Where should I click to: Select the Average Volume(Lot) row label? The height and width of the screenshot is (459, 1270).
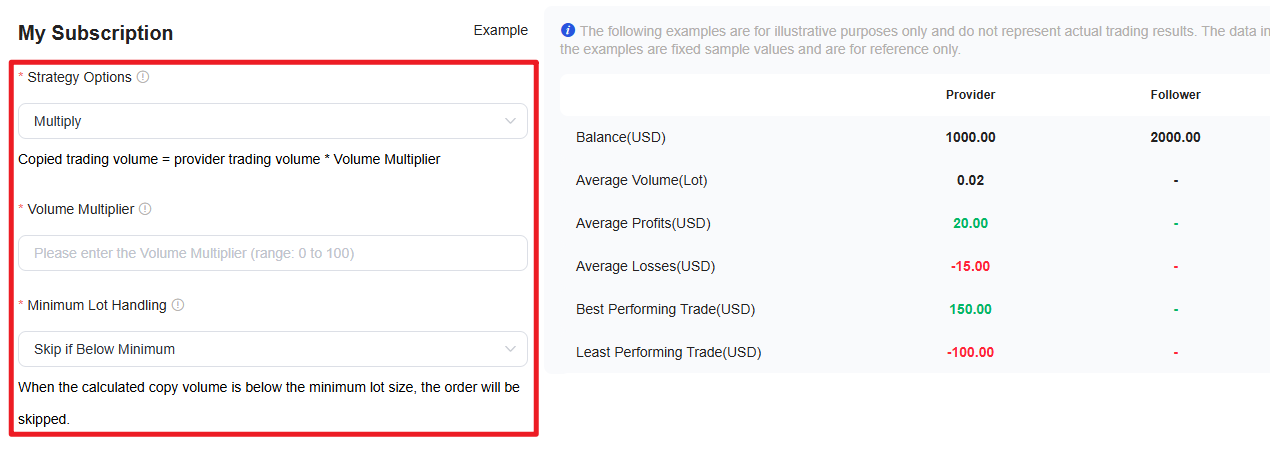coord(642,180)
